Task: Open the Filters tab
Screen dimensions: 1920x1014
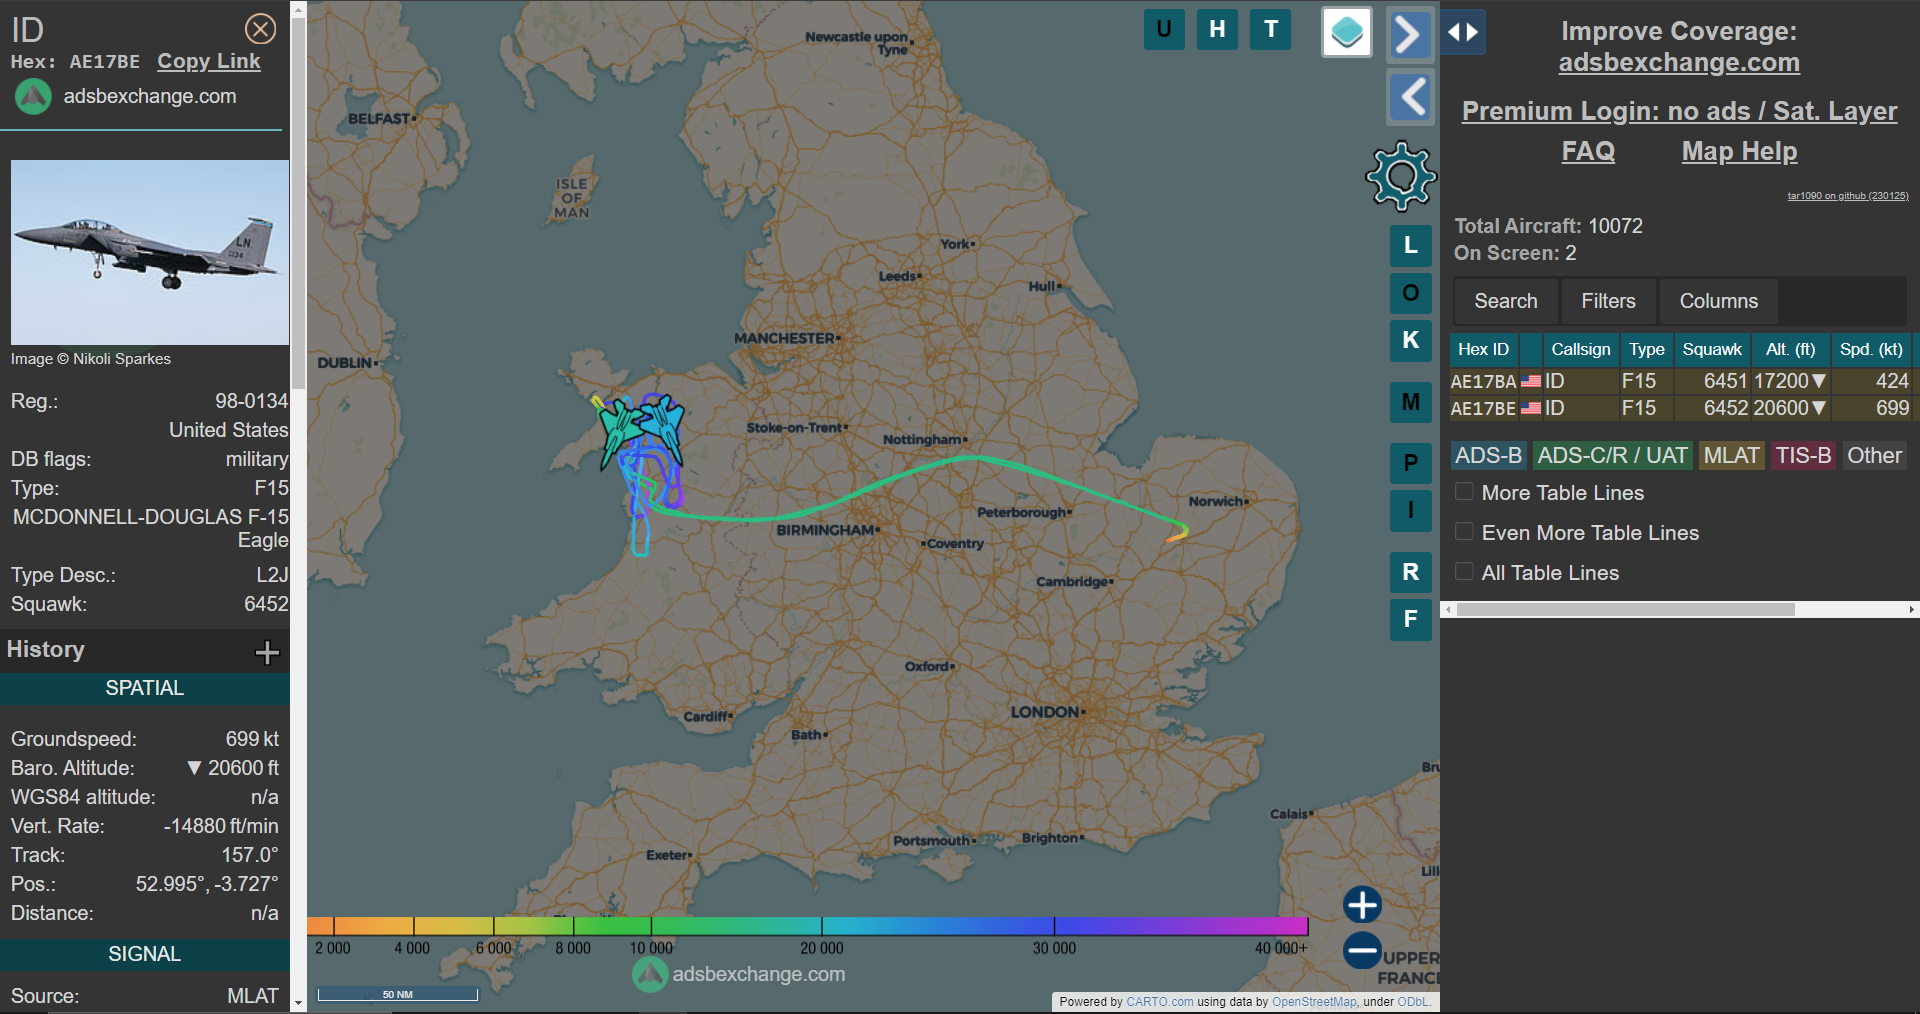Action: click(1608, 301)
